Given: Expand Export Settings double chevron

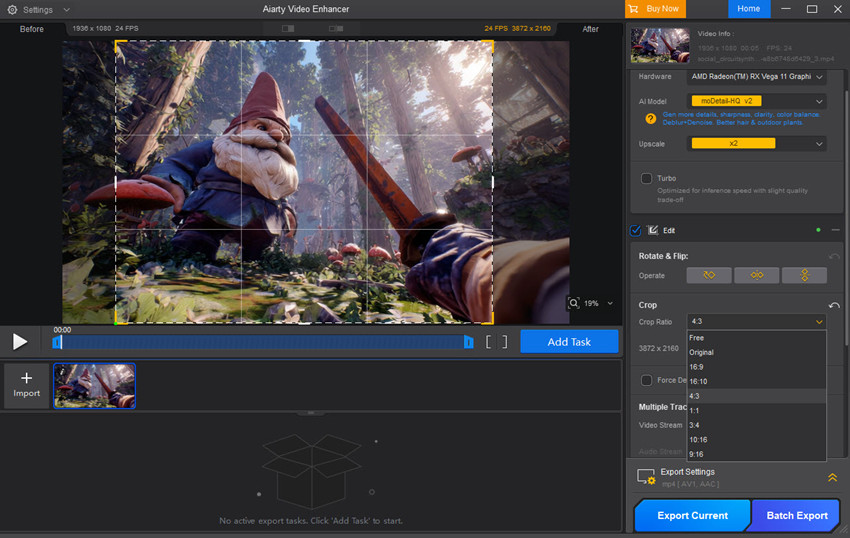Looking at the screenshot, I should (x=832, y=477).
